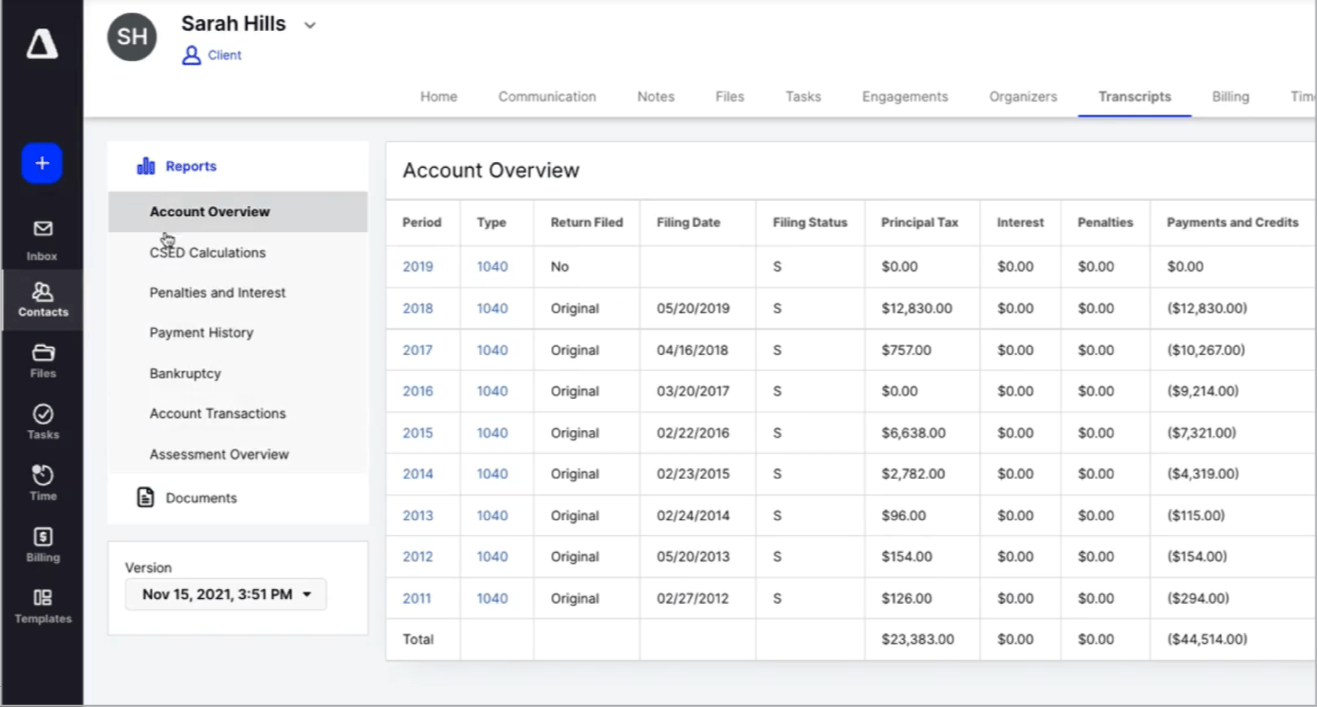Open the Version date dropdown
The height and width of the screenshot is (707, 1317).
tap(226, 594)
